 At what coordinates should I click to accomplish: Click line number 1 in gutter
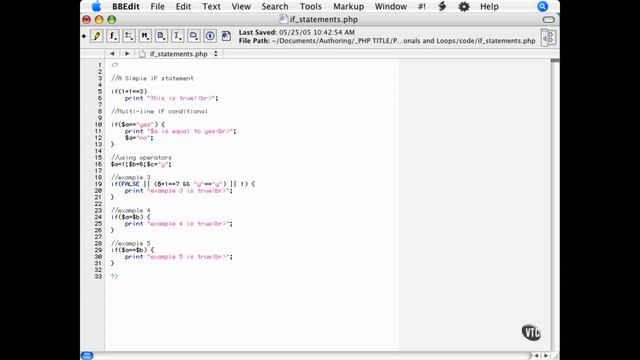click(x=100, y=65)
